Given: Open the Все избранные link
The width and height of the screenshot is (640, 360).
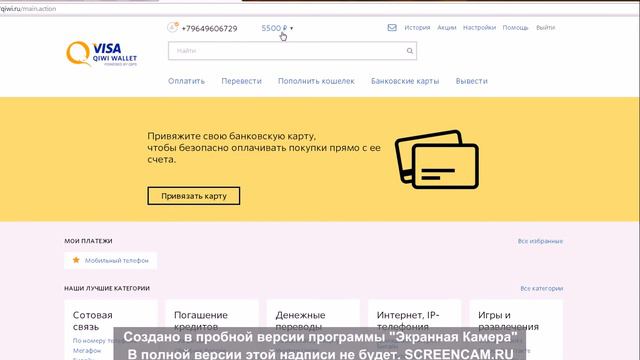Looking at the screenshot, I should [540, 241].
